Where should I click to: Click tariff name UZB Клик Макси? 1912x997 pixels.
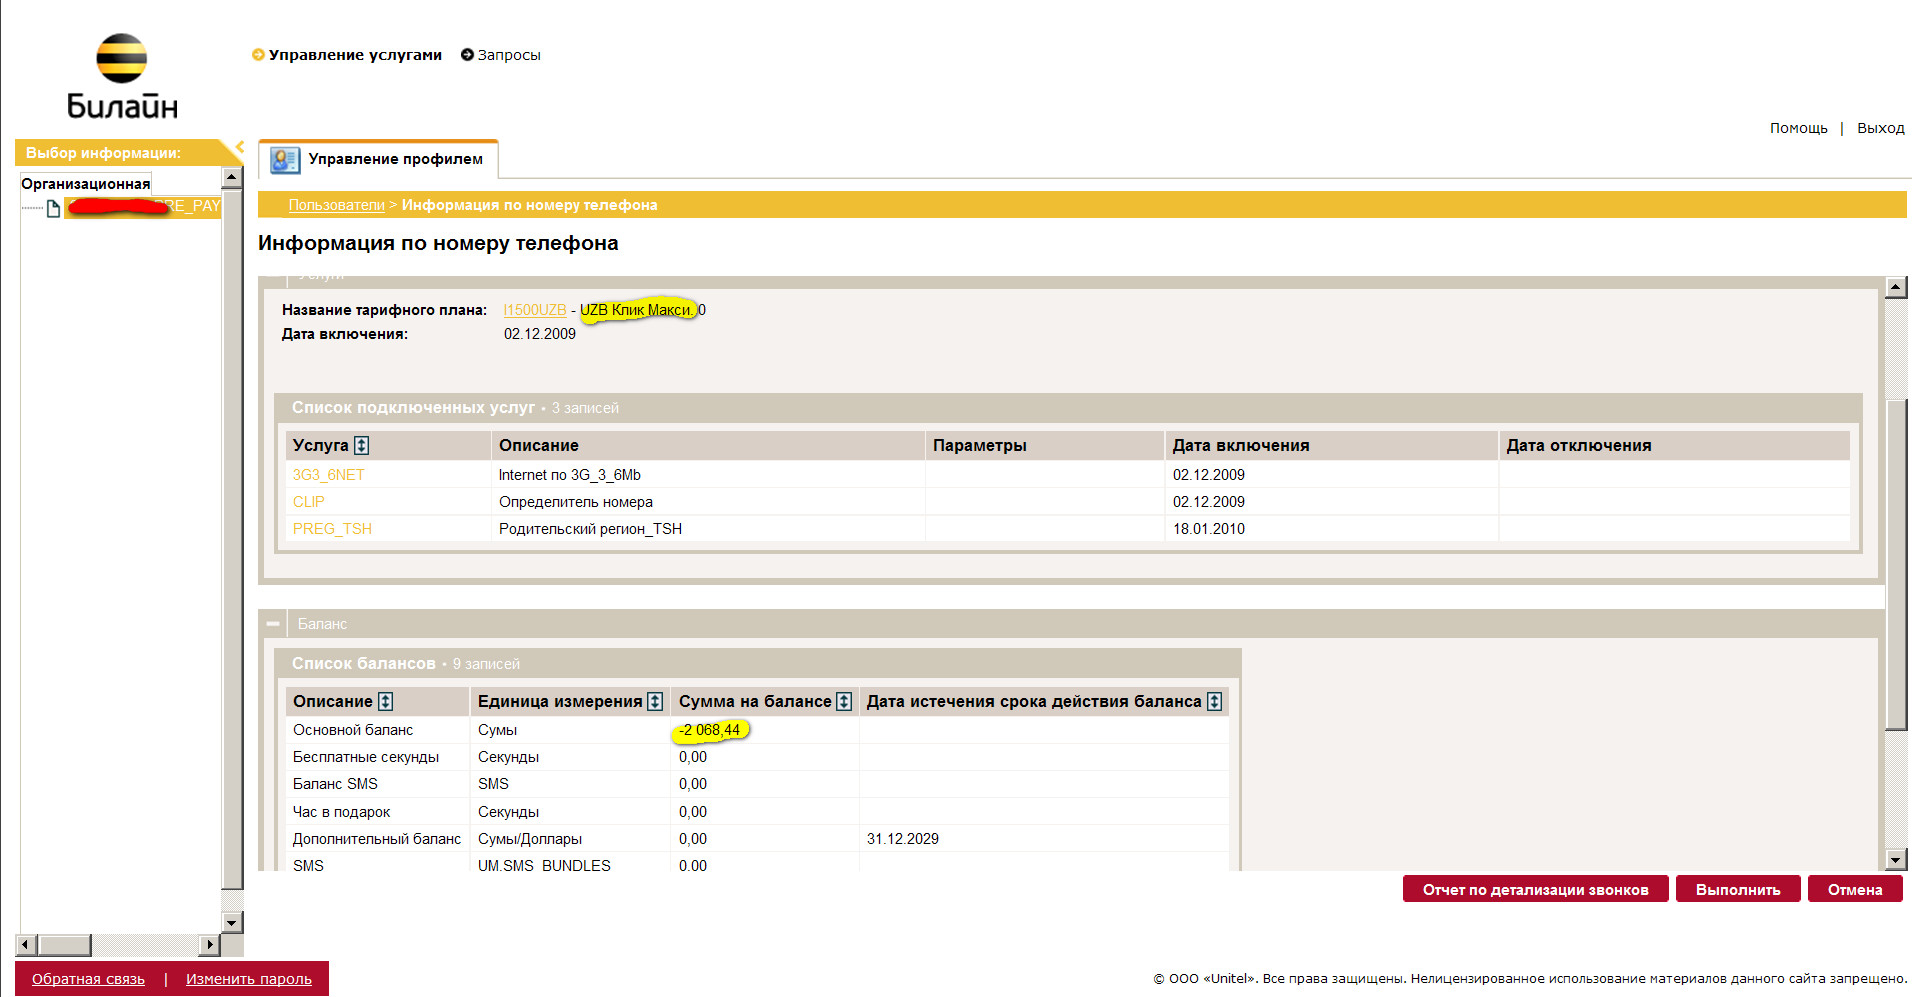pos(636,310)
